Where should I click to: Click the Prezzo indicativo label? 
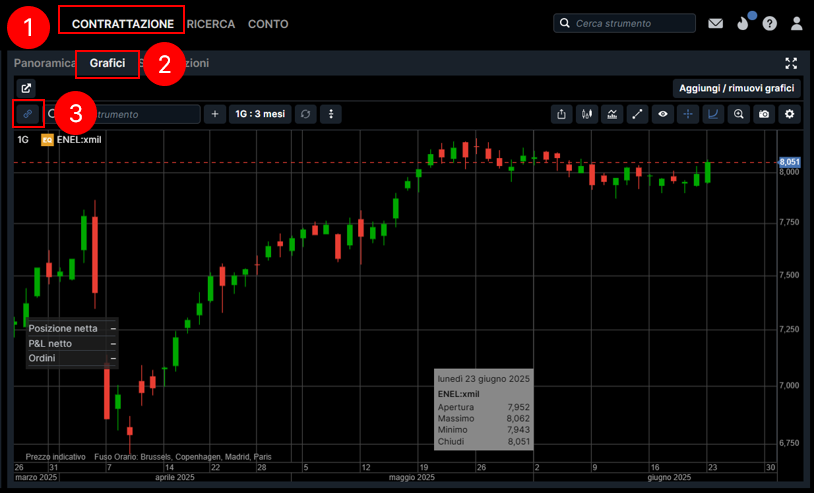tap(56, 457)
